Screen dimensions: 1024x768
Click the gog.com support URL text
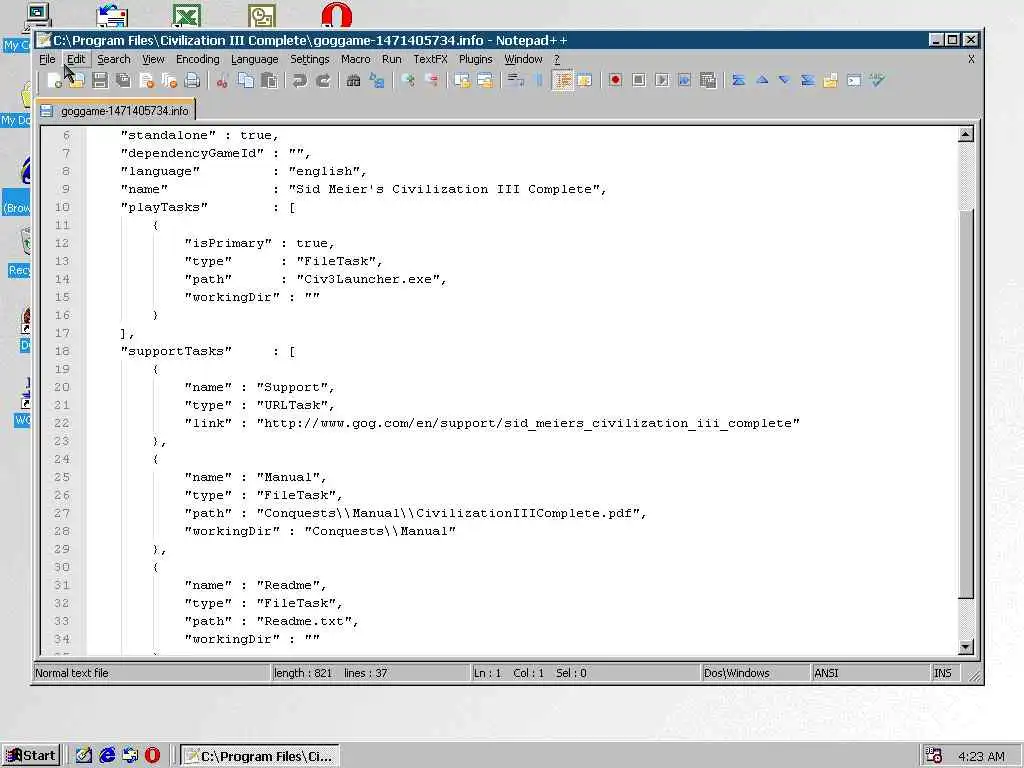[x=528, y=423]
